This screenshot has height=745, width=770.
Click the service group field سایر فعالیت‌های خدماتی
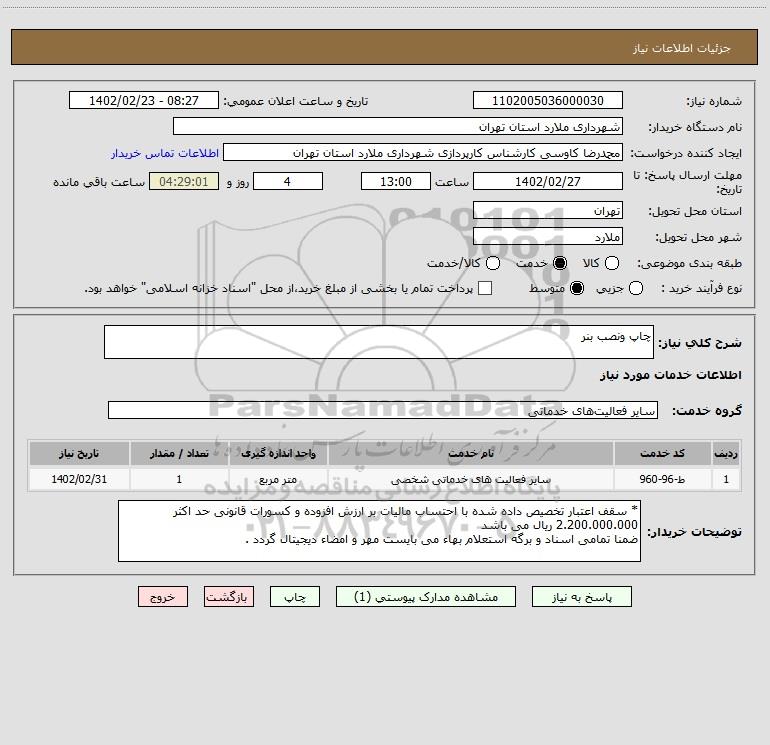(x=383, y=410)
